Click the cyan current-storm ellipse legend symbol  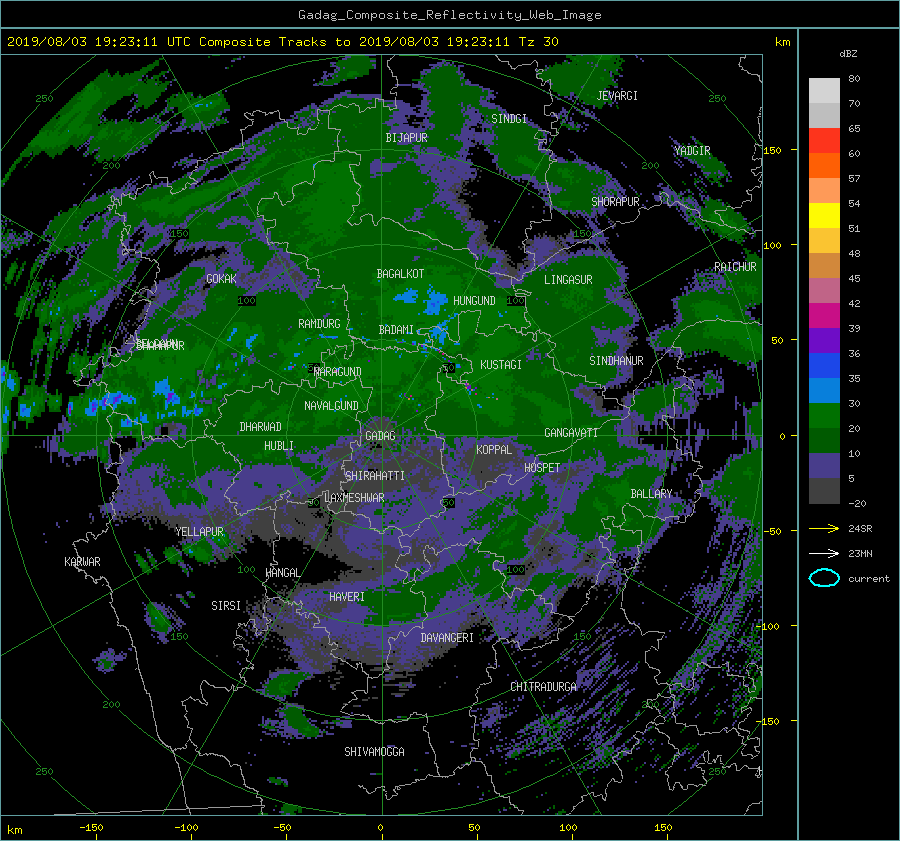click(x=824, y=578)
